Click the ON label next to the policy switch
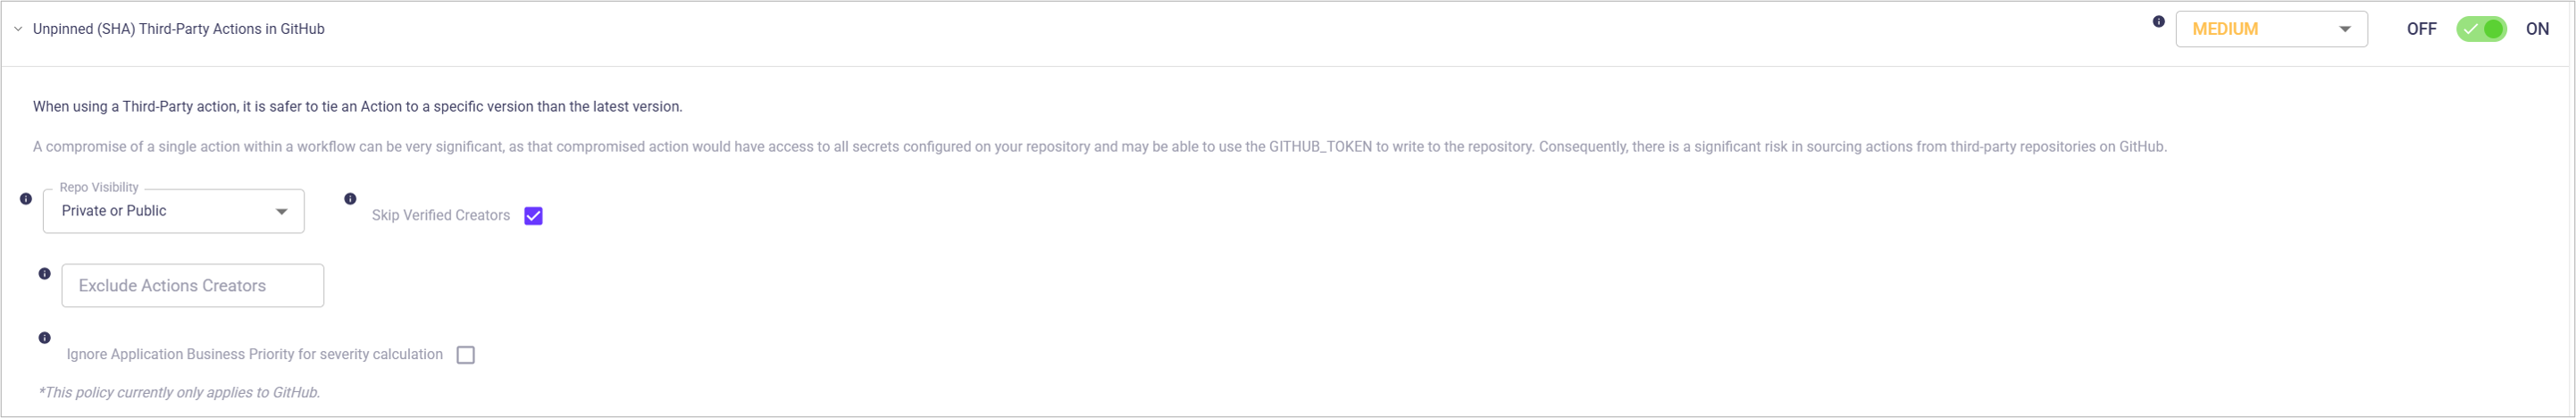Screen dimensions: 2576x418 point(2537,30)
